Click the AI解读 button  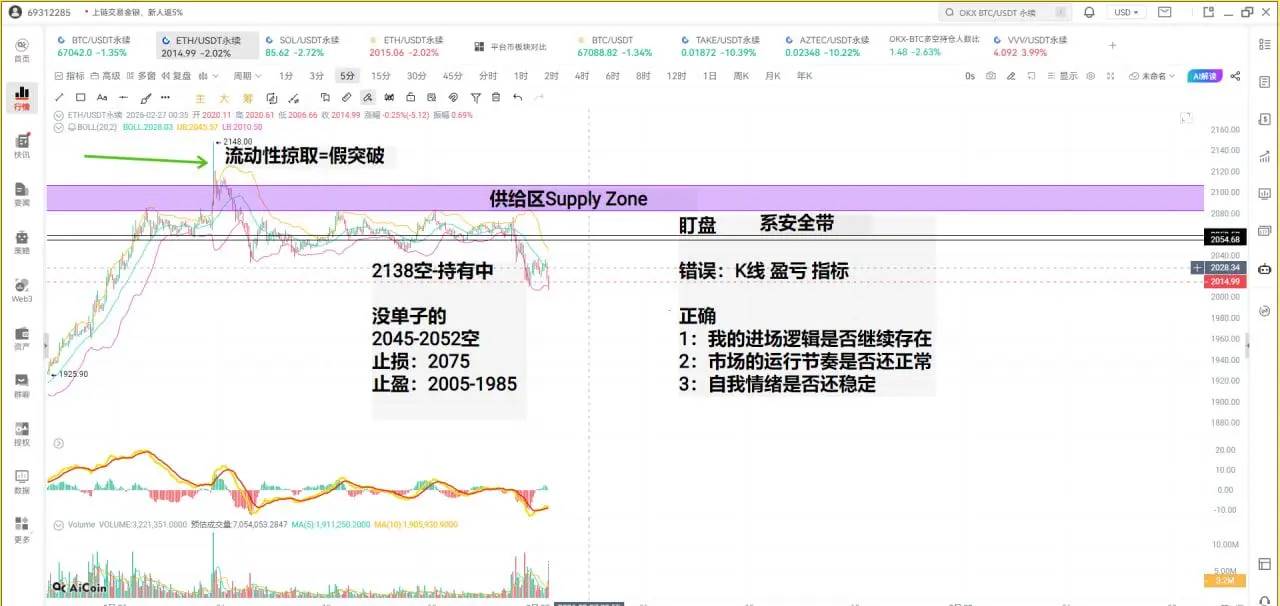click(x=1206, y=76)
